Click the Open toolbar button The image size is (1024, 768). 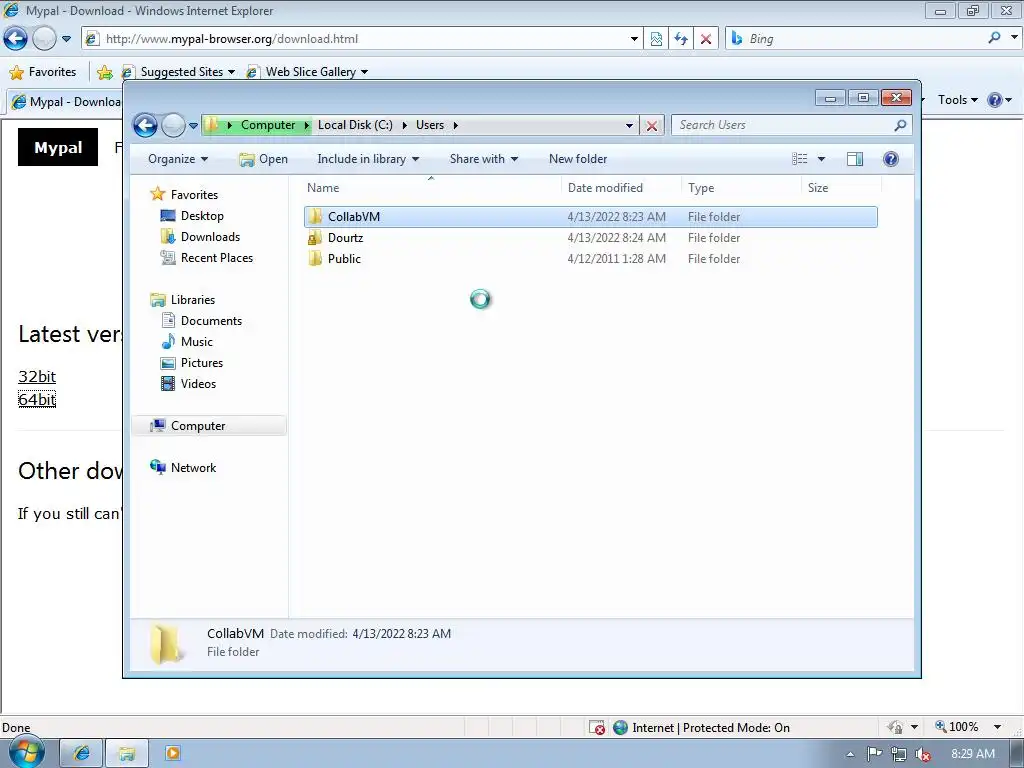point(264,159)
